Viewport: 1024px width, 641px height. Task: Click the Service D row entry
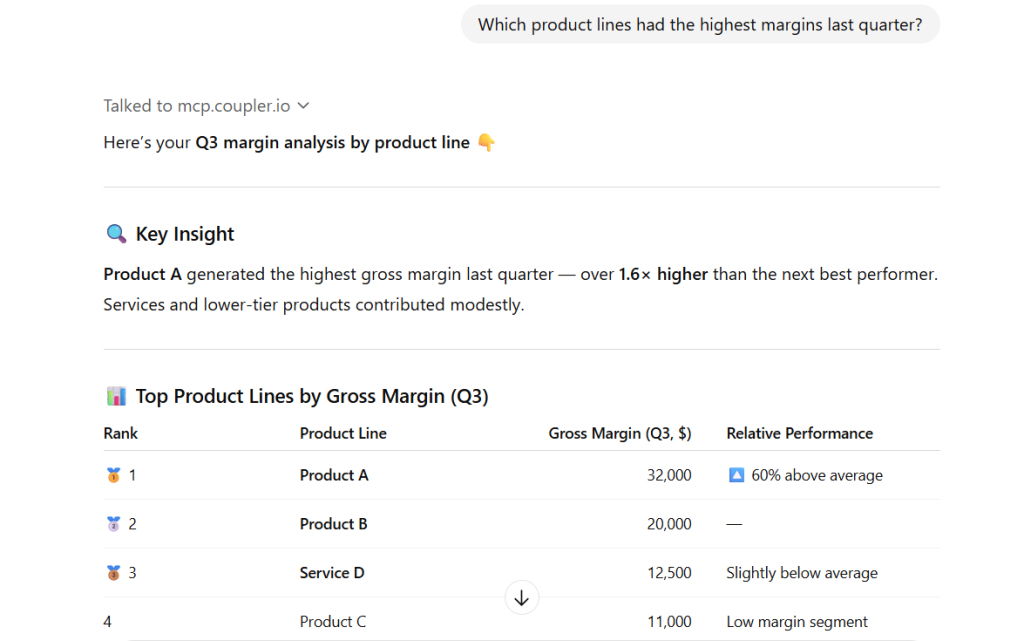tap(331, 572)
